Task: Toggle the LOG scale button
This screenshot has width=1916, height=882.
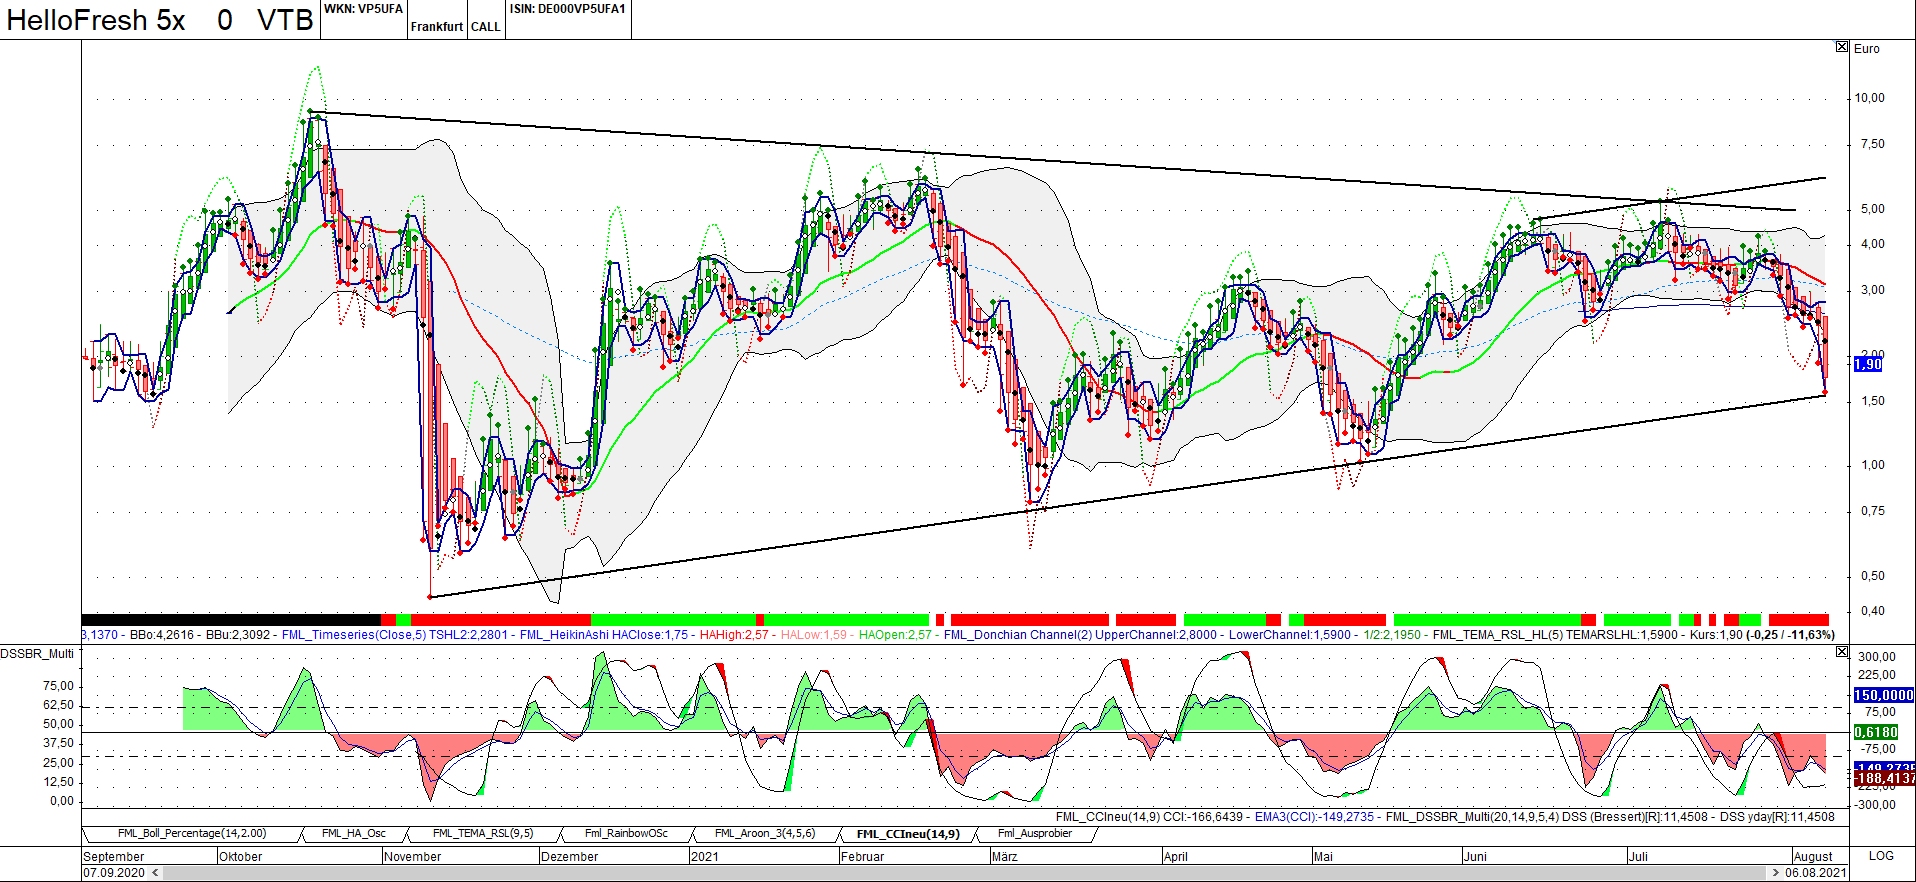Action: tap(1881, 856)
